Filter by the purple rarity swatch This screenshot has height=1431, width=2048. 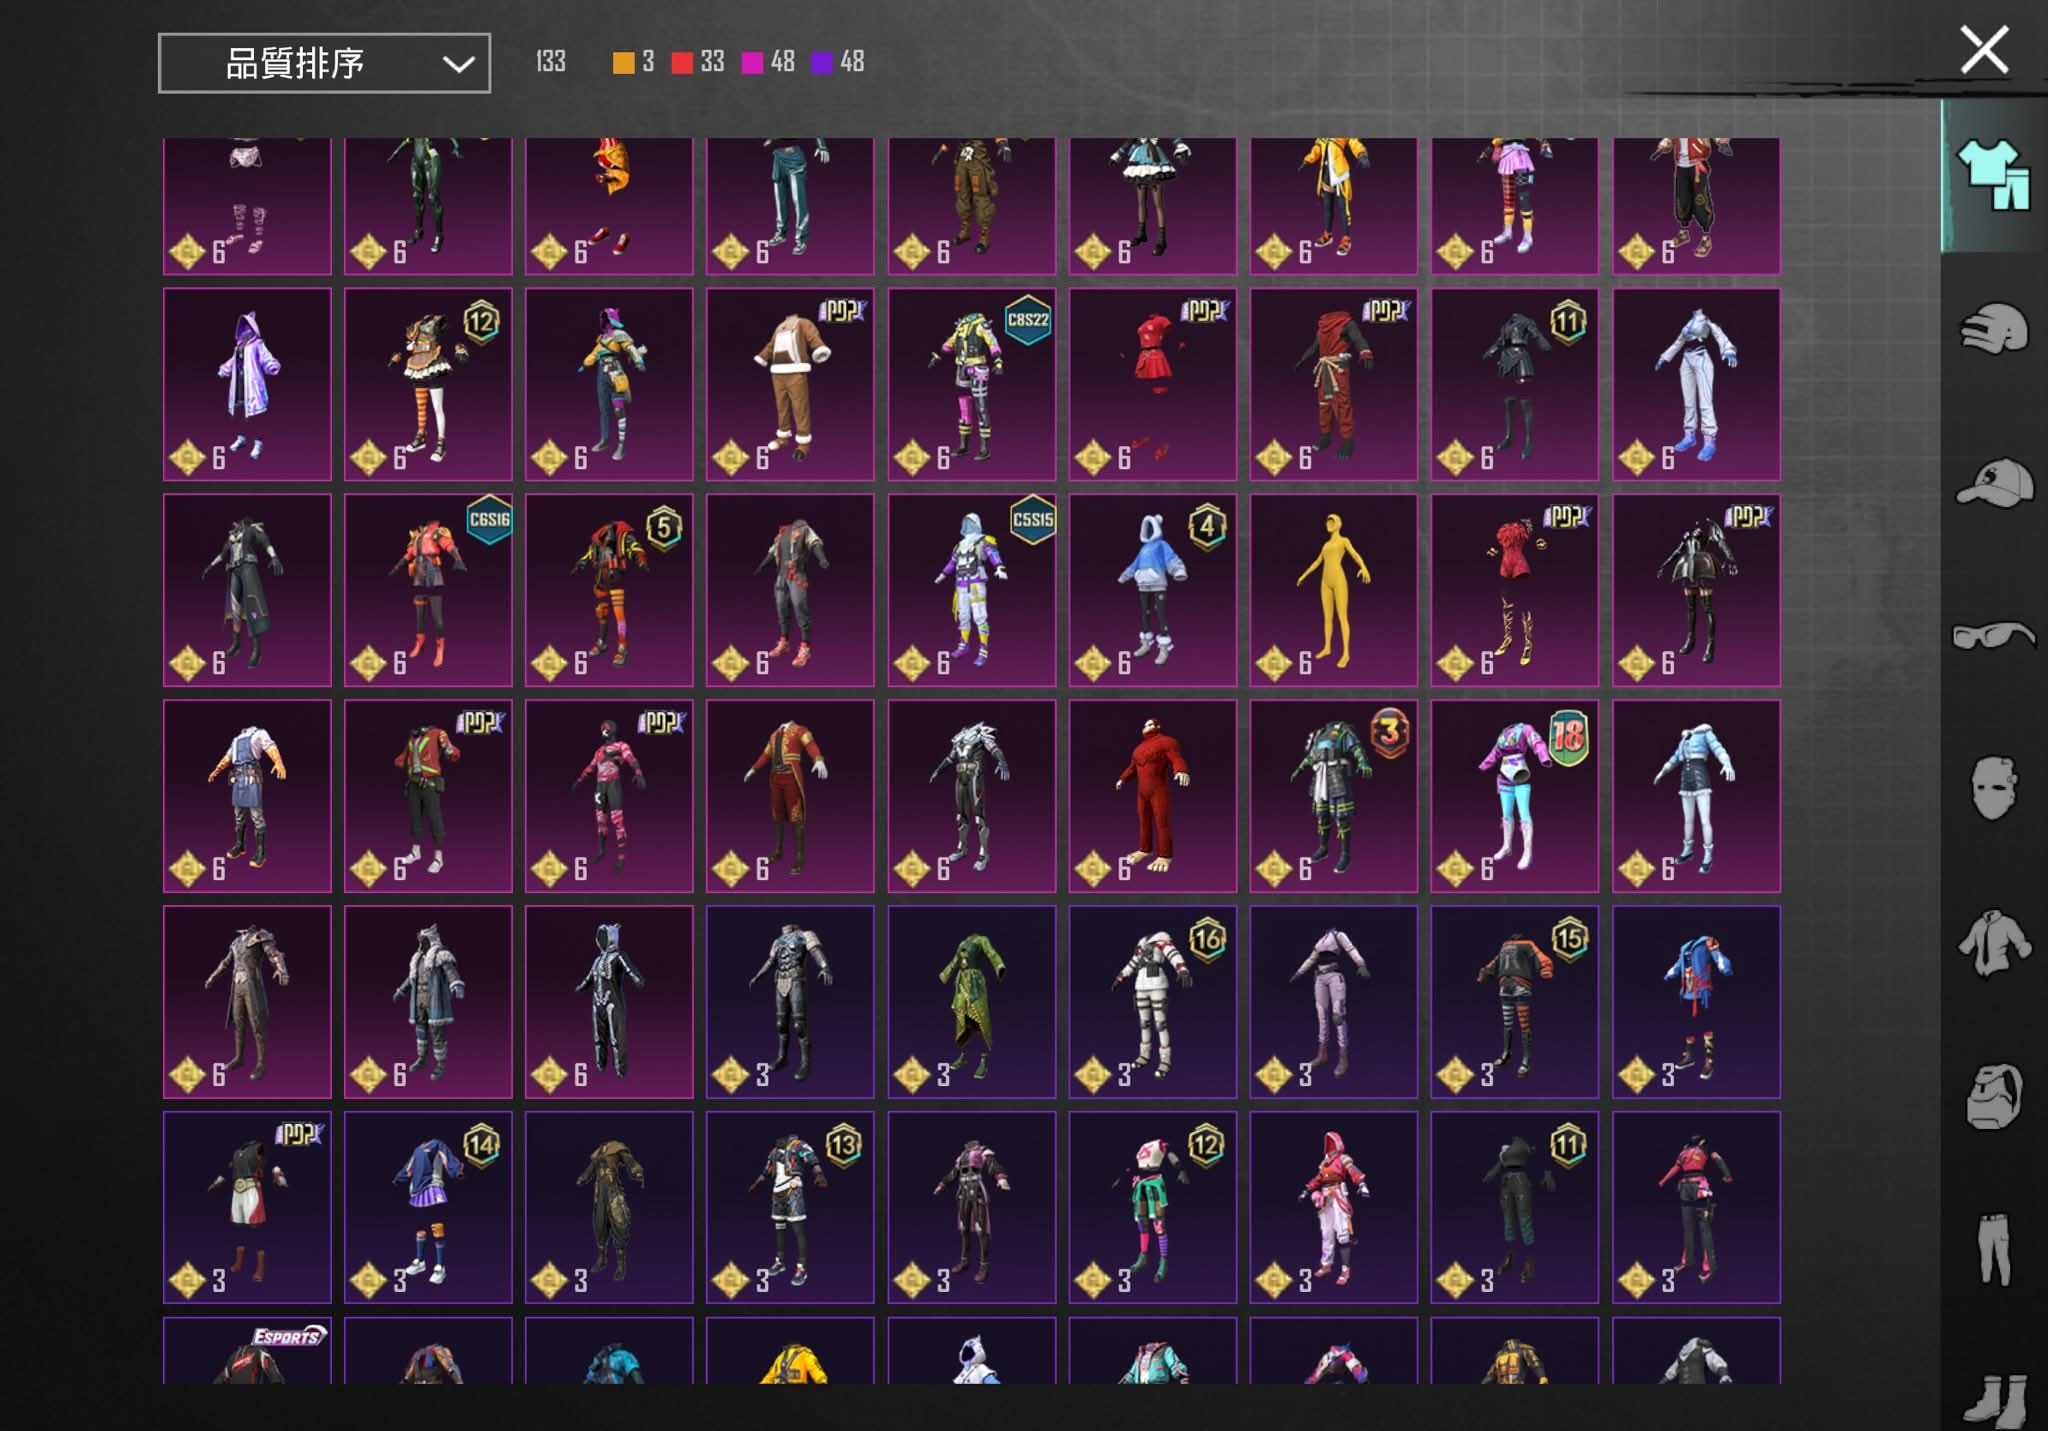click(821, 63)
